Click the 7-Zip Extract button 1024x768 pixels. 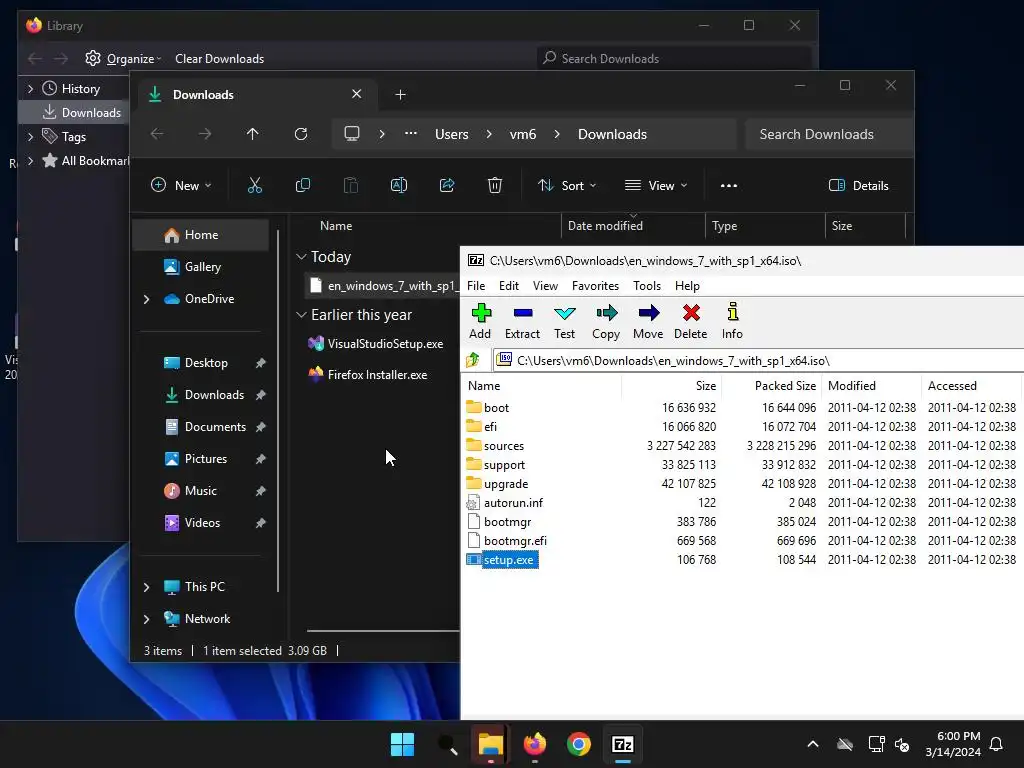pos(522,321)
